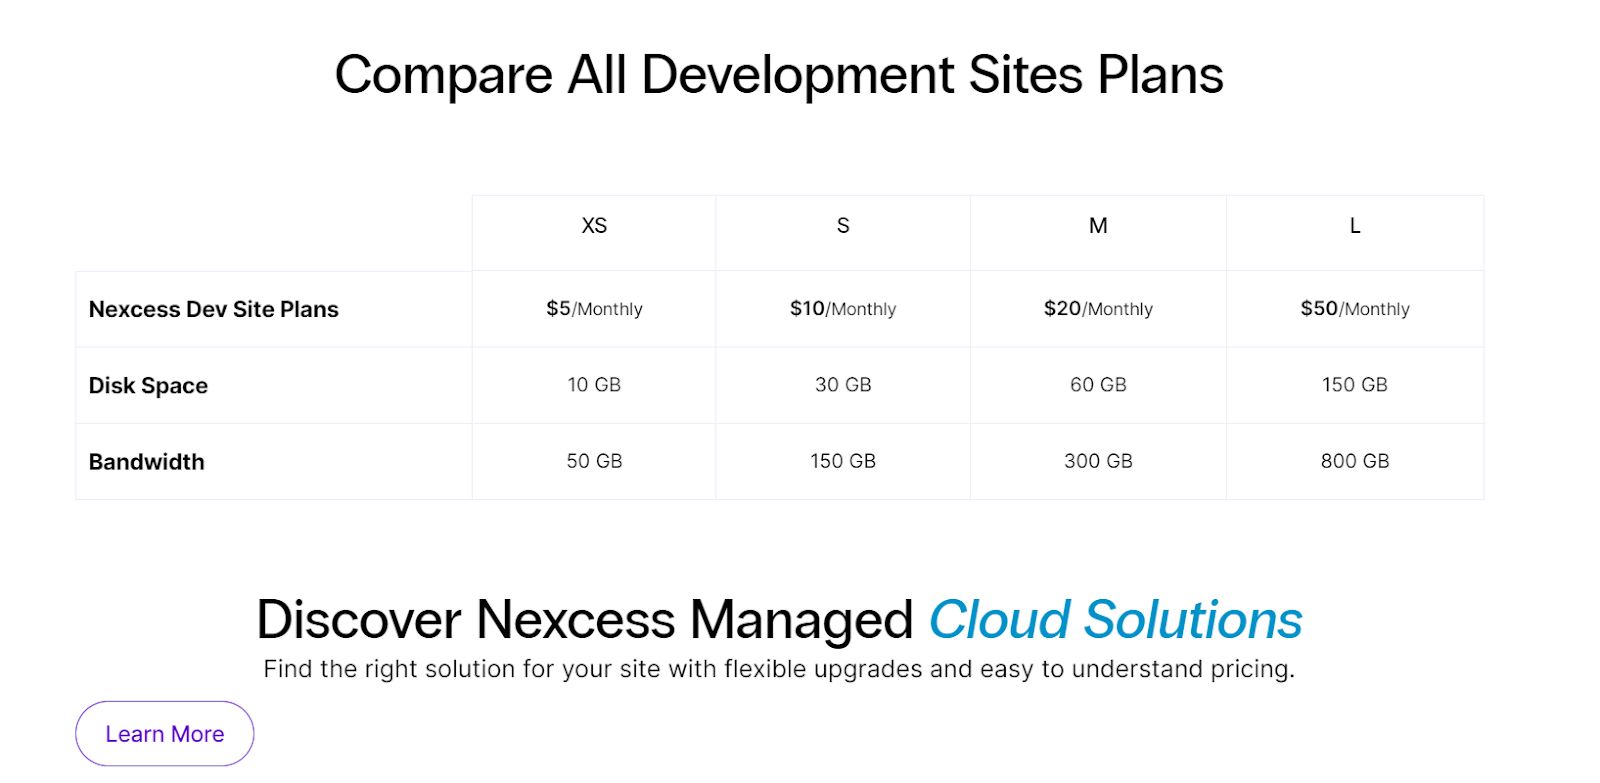Screen dimensions: 1600x783
Task: Click the 30 GB disk space cell
Action: (x=843, y=385)
